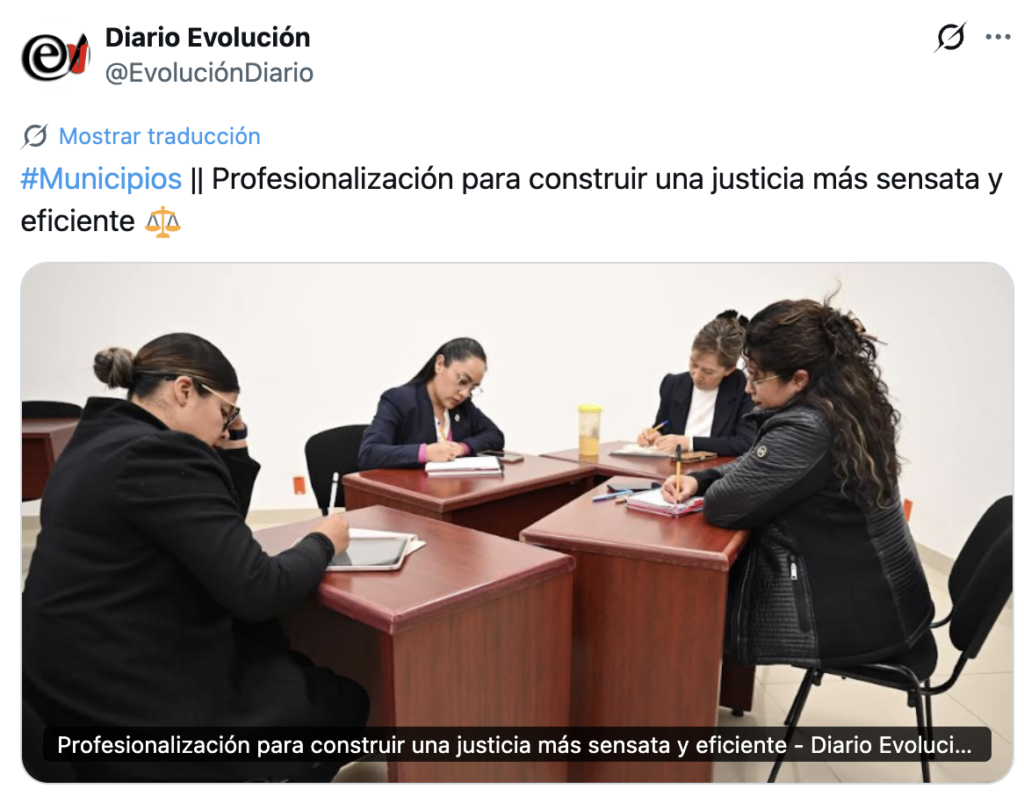This screenshot has width=1024, height=796.
Task: Click the Grok icon beside Mostrar traducción
Action: coord(35,136)
